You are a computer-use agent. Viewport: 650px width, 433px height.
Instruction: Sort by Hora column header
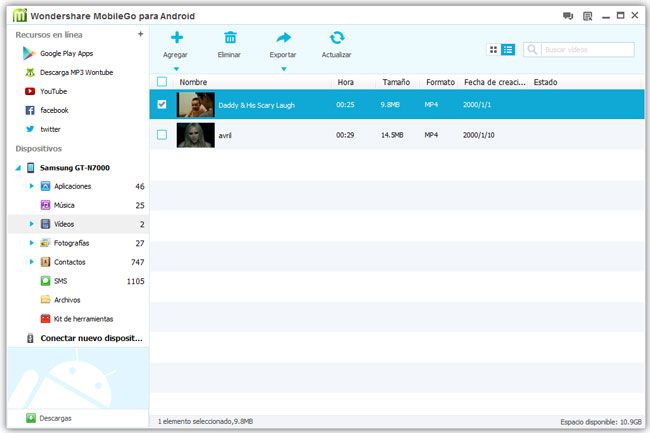[x=345, y=82]
